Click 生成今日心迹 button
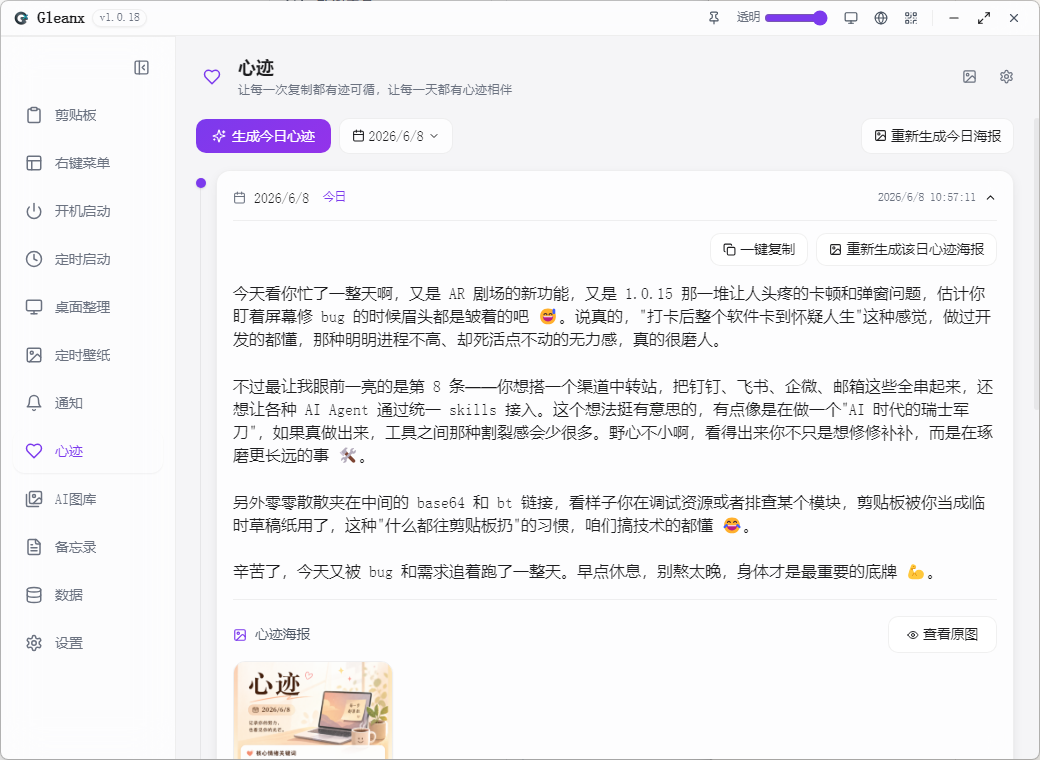The image size is (1040, 760). tap(263, 136)
